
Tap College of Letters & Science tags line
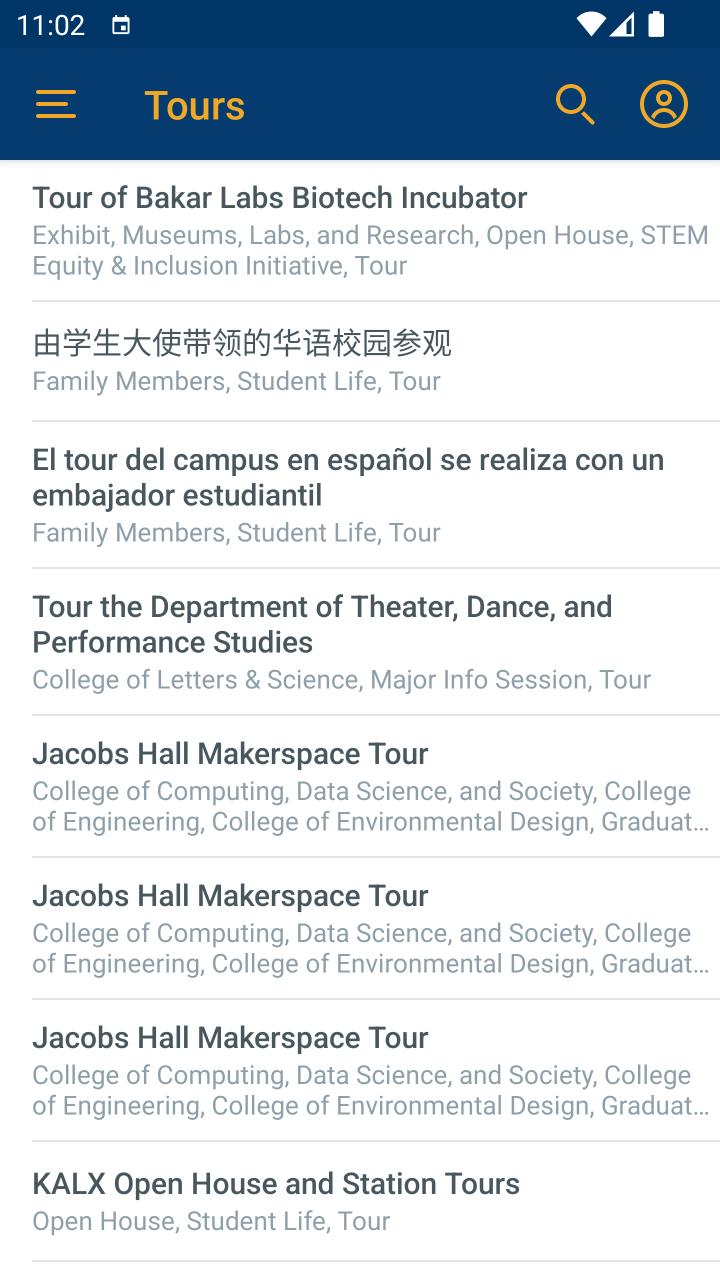click(341, 680)
